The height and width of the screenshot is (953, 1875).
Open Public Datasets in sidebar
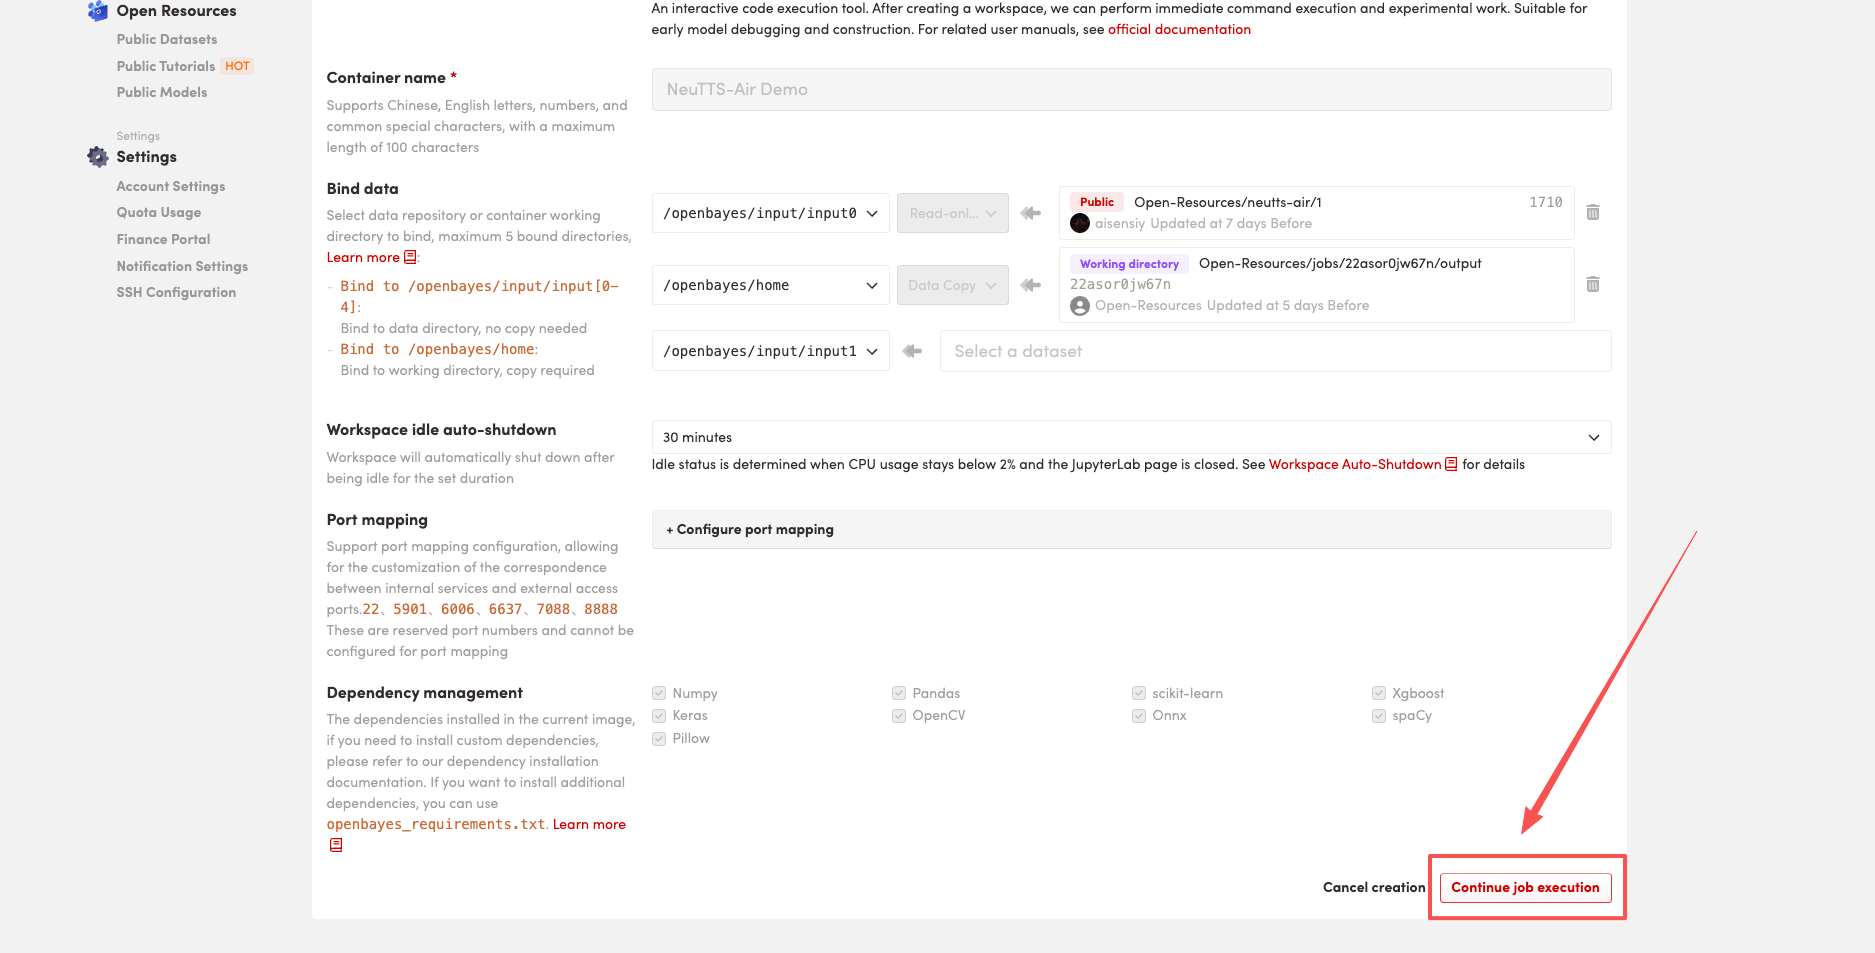click(x=166, y=39)
